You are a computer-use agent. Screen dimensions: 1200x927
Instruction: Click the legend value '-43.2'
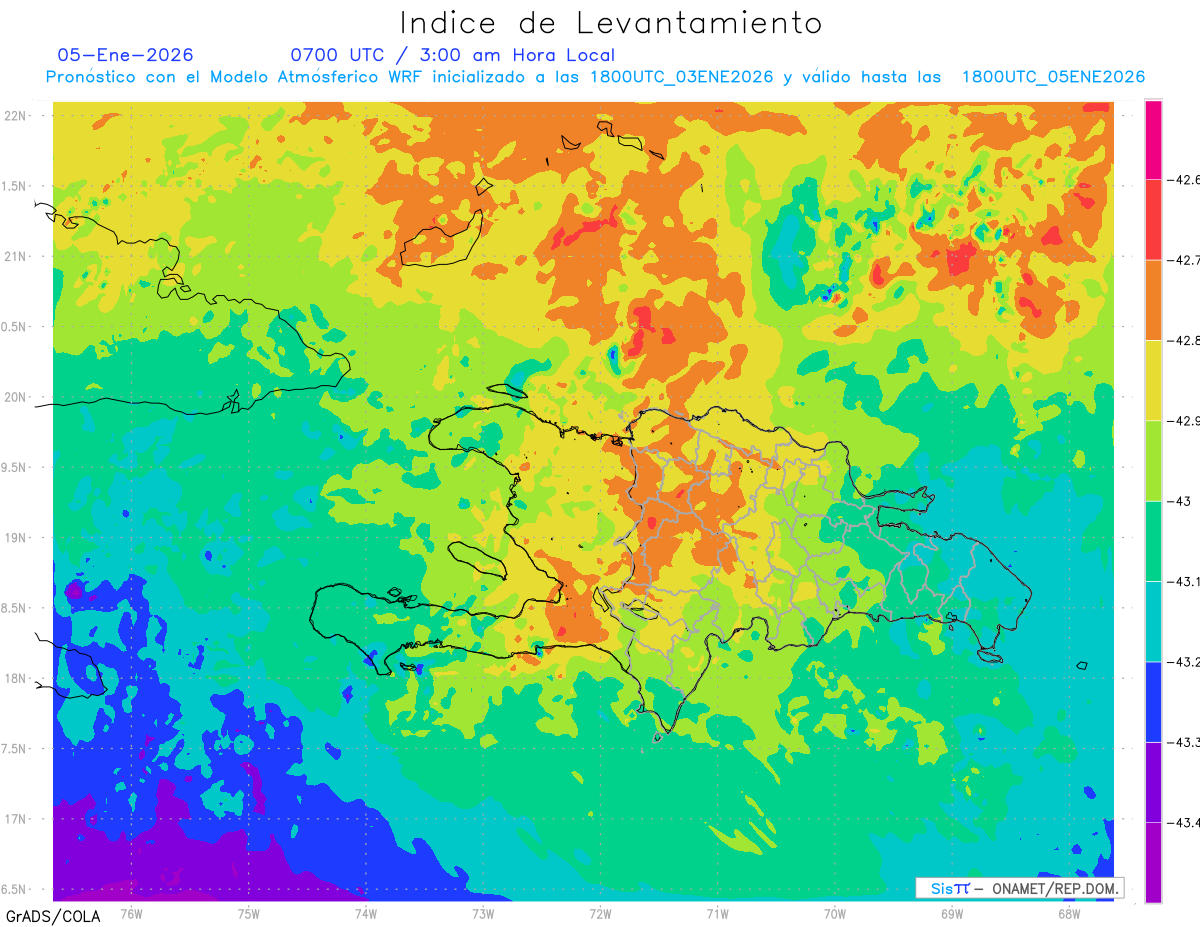(1183, 662)
